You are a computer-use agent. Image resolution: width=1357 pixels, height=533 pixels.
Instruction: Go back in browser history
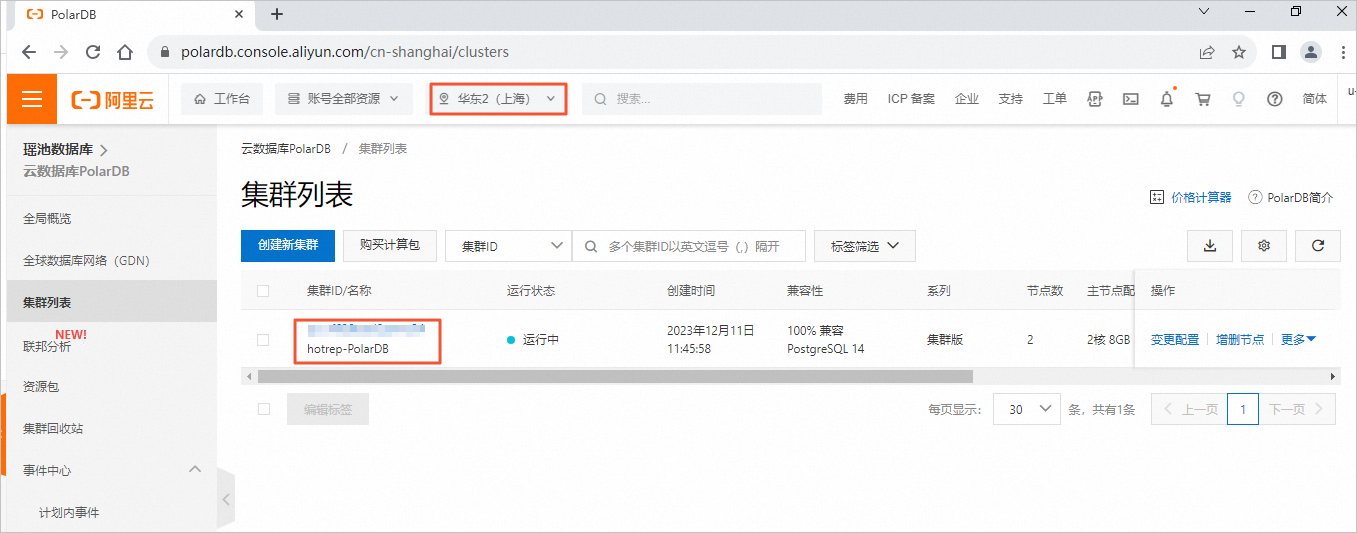[29, 52]
